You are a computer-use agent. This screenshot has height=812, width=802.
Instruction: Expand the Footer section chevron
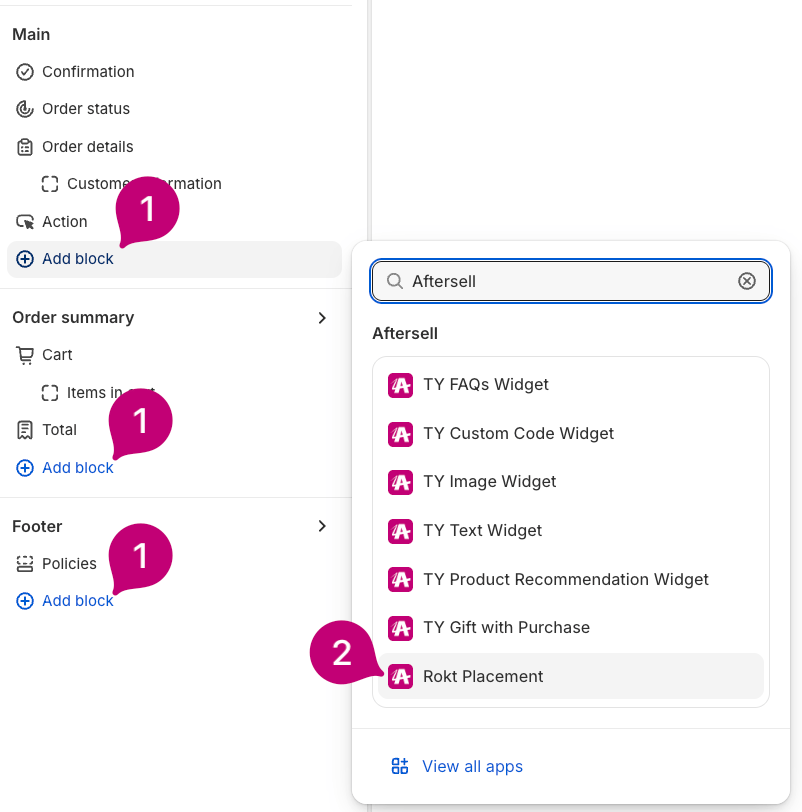pyautogui.click(x=322, y=526)
